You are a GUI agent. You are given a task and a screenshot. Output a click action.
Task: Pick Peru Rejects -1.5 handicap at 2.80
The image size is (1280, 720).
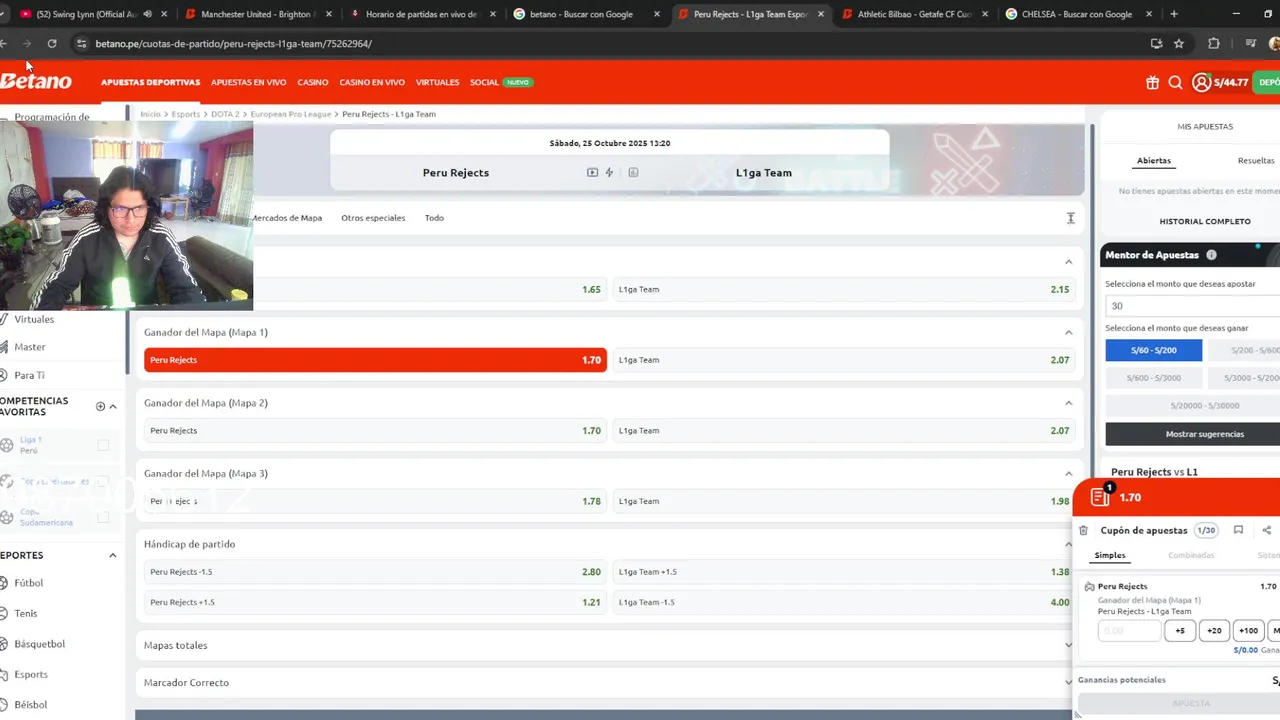pyautogui.click(x=375, y=572)
